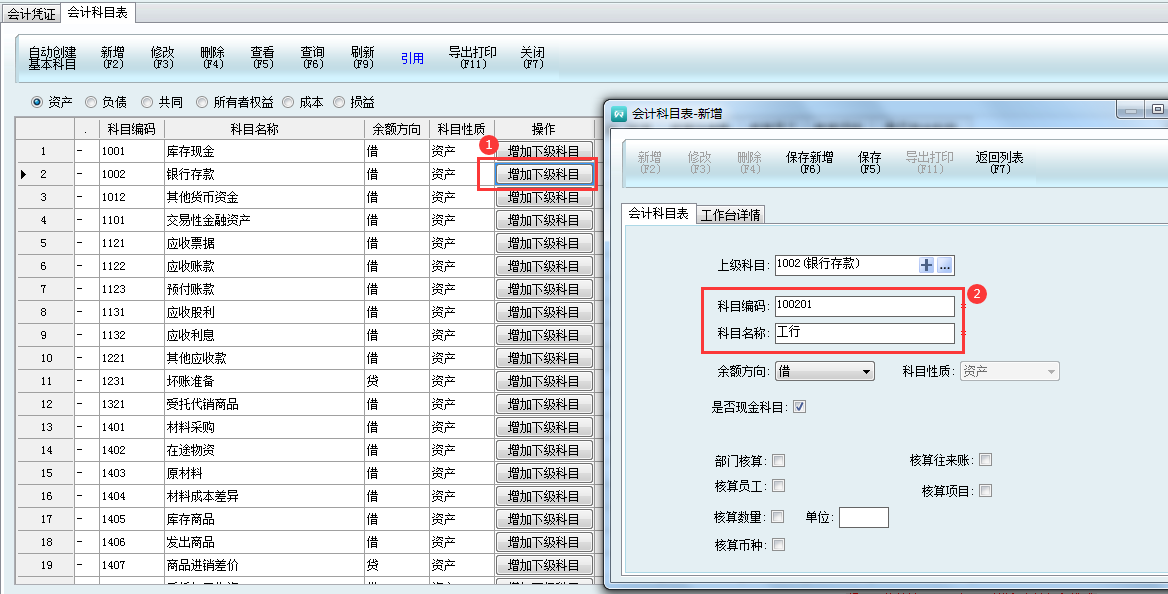The width and height of the screenshot is (1168, 594).
Task: Enable the 部门核算 checkbox
Action: 778,461
